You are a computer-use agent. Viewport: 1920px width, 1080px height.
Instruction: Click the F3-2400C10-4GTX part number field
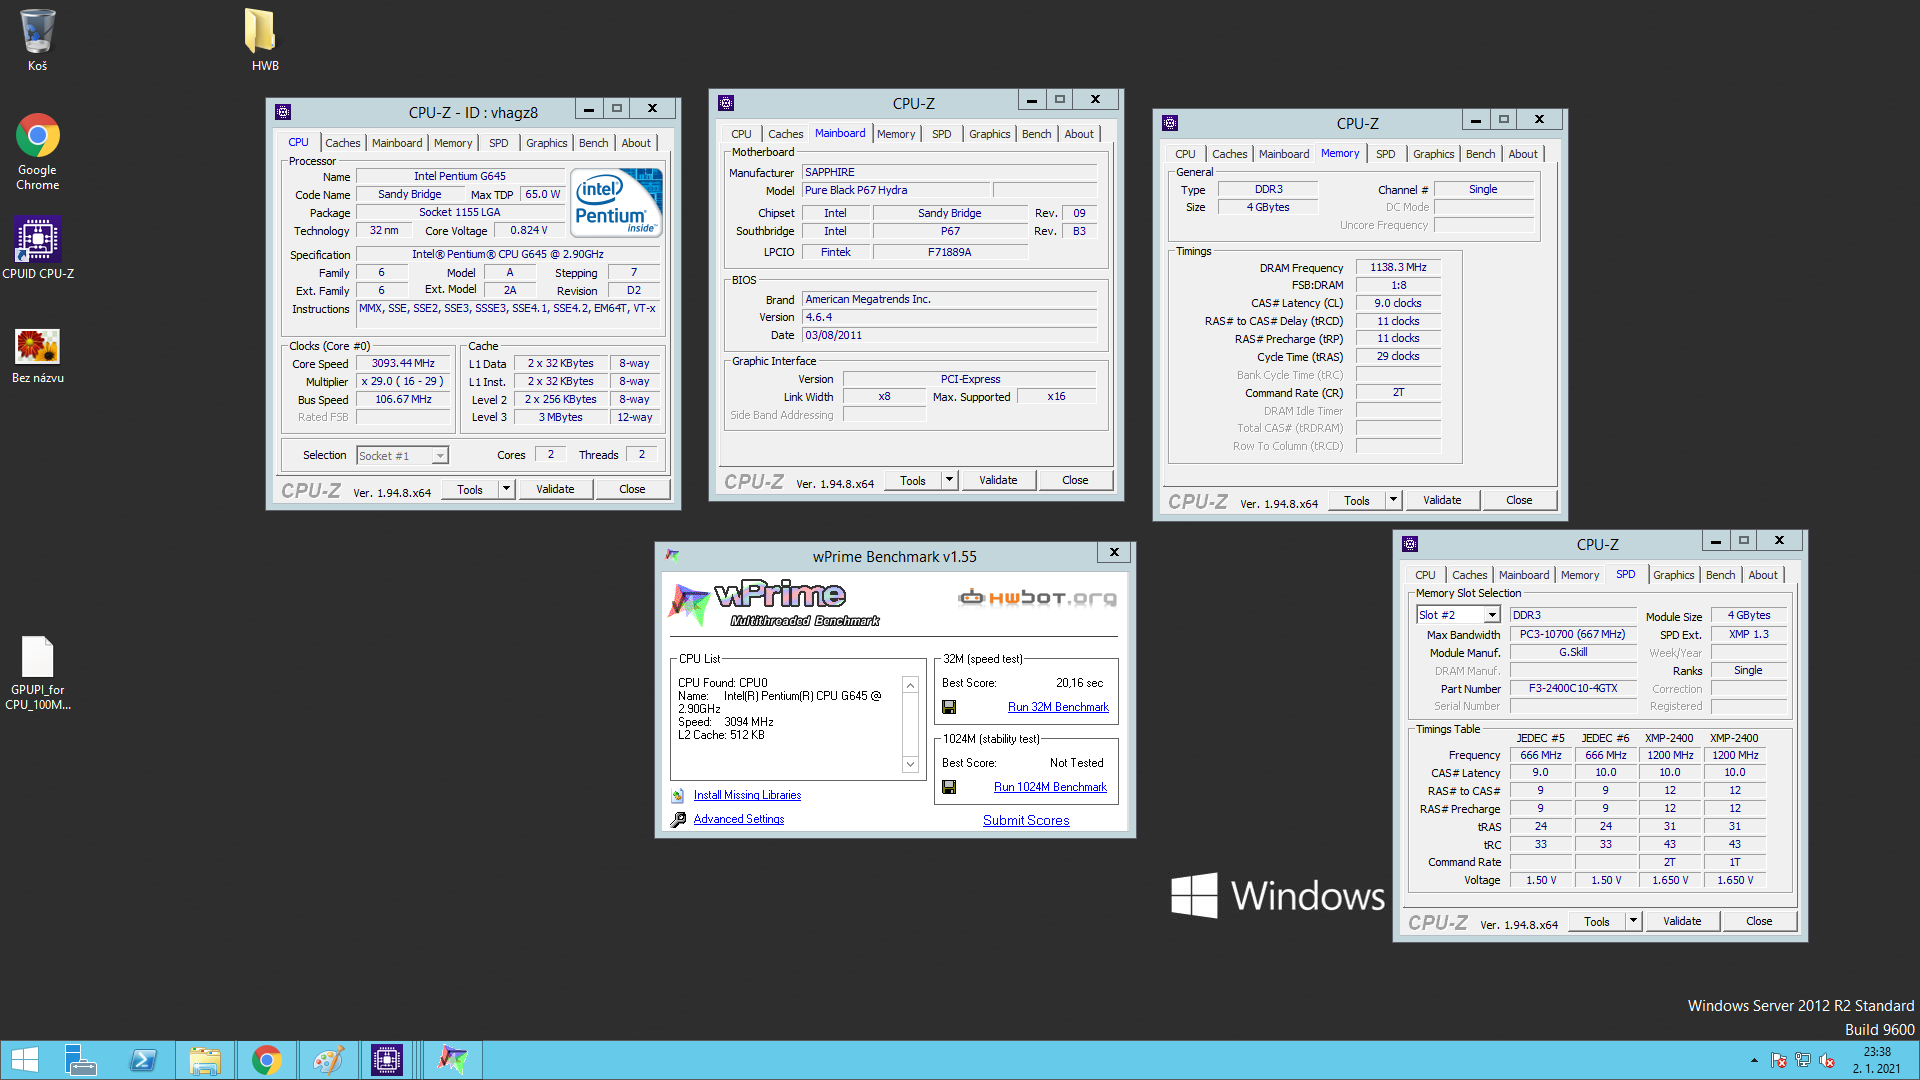1573,688
